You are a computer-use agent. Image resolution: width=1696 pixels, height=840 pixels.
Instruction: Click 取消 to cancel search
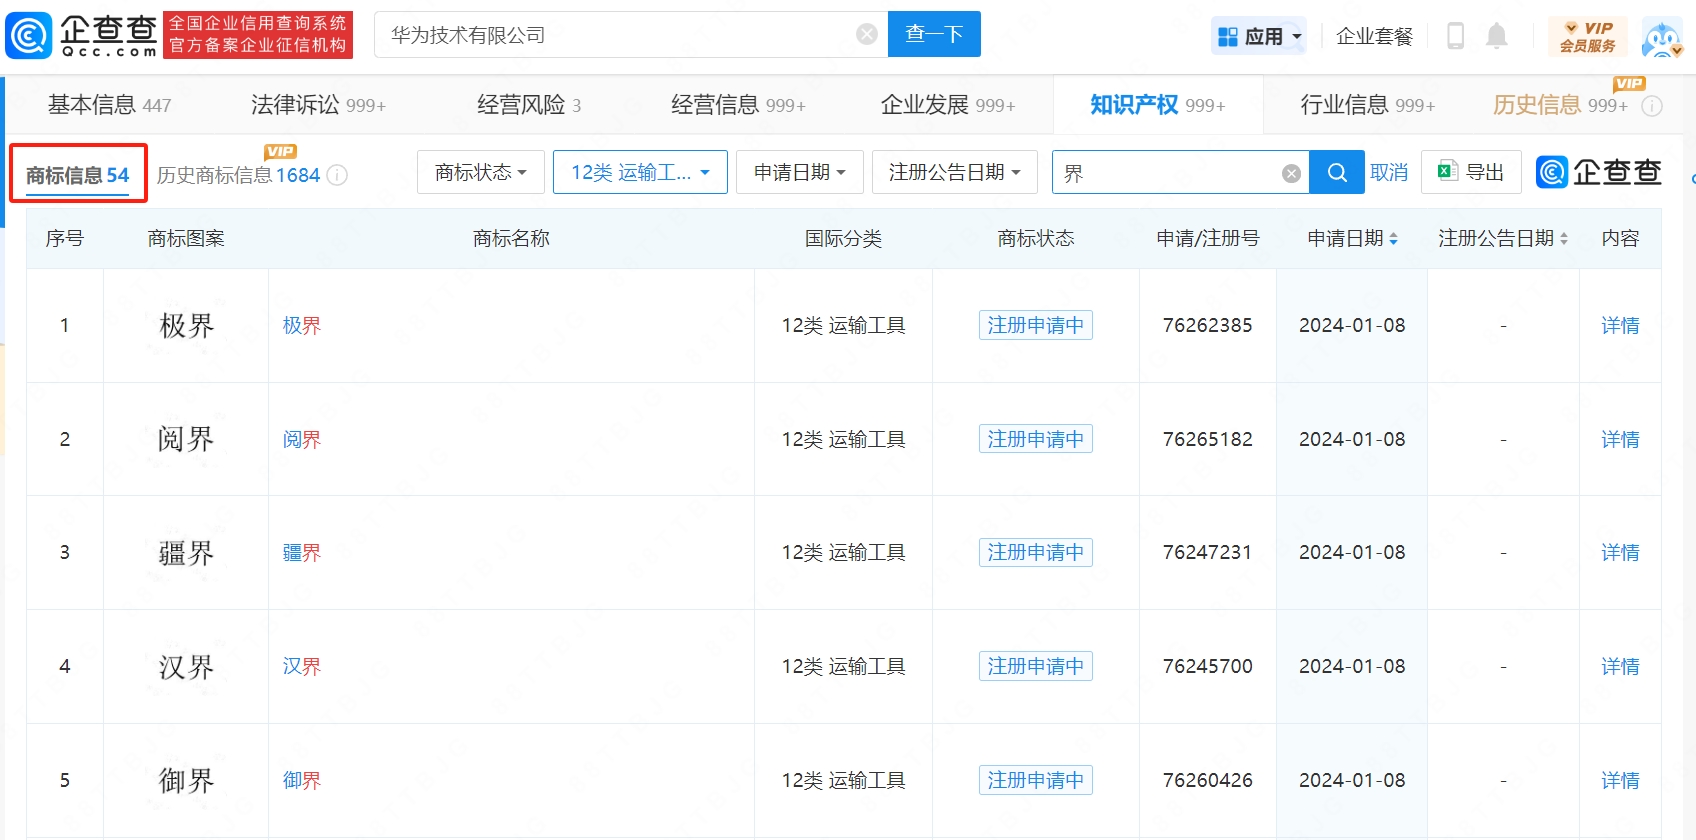(1389, 172)
